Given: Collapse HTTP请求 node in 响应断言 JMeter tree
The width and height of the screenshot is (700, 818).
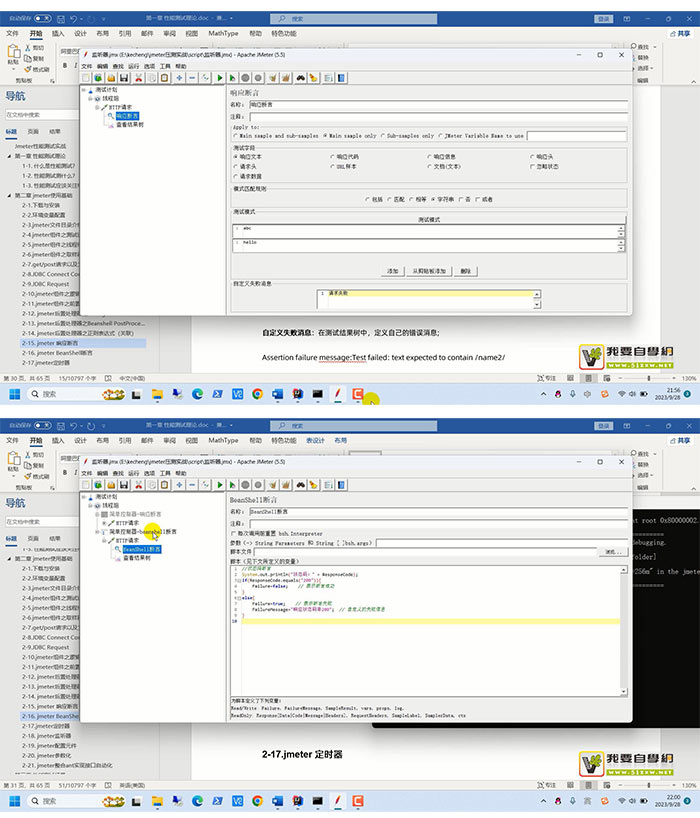Looking at the screenshot, I should 98,107.
